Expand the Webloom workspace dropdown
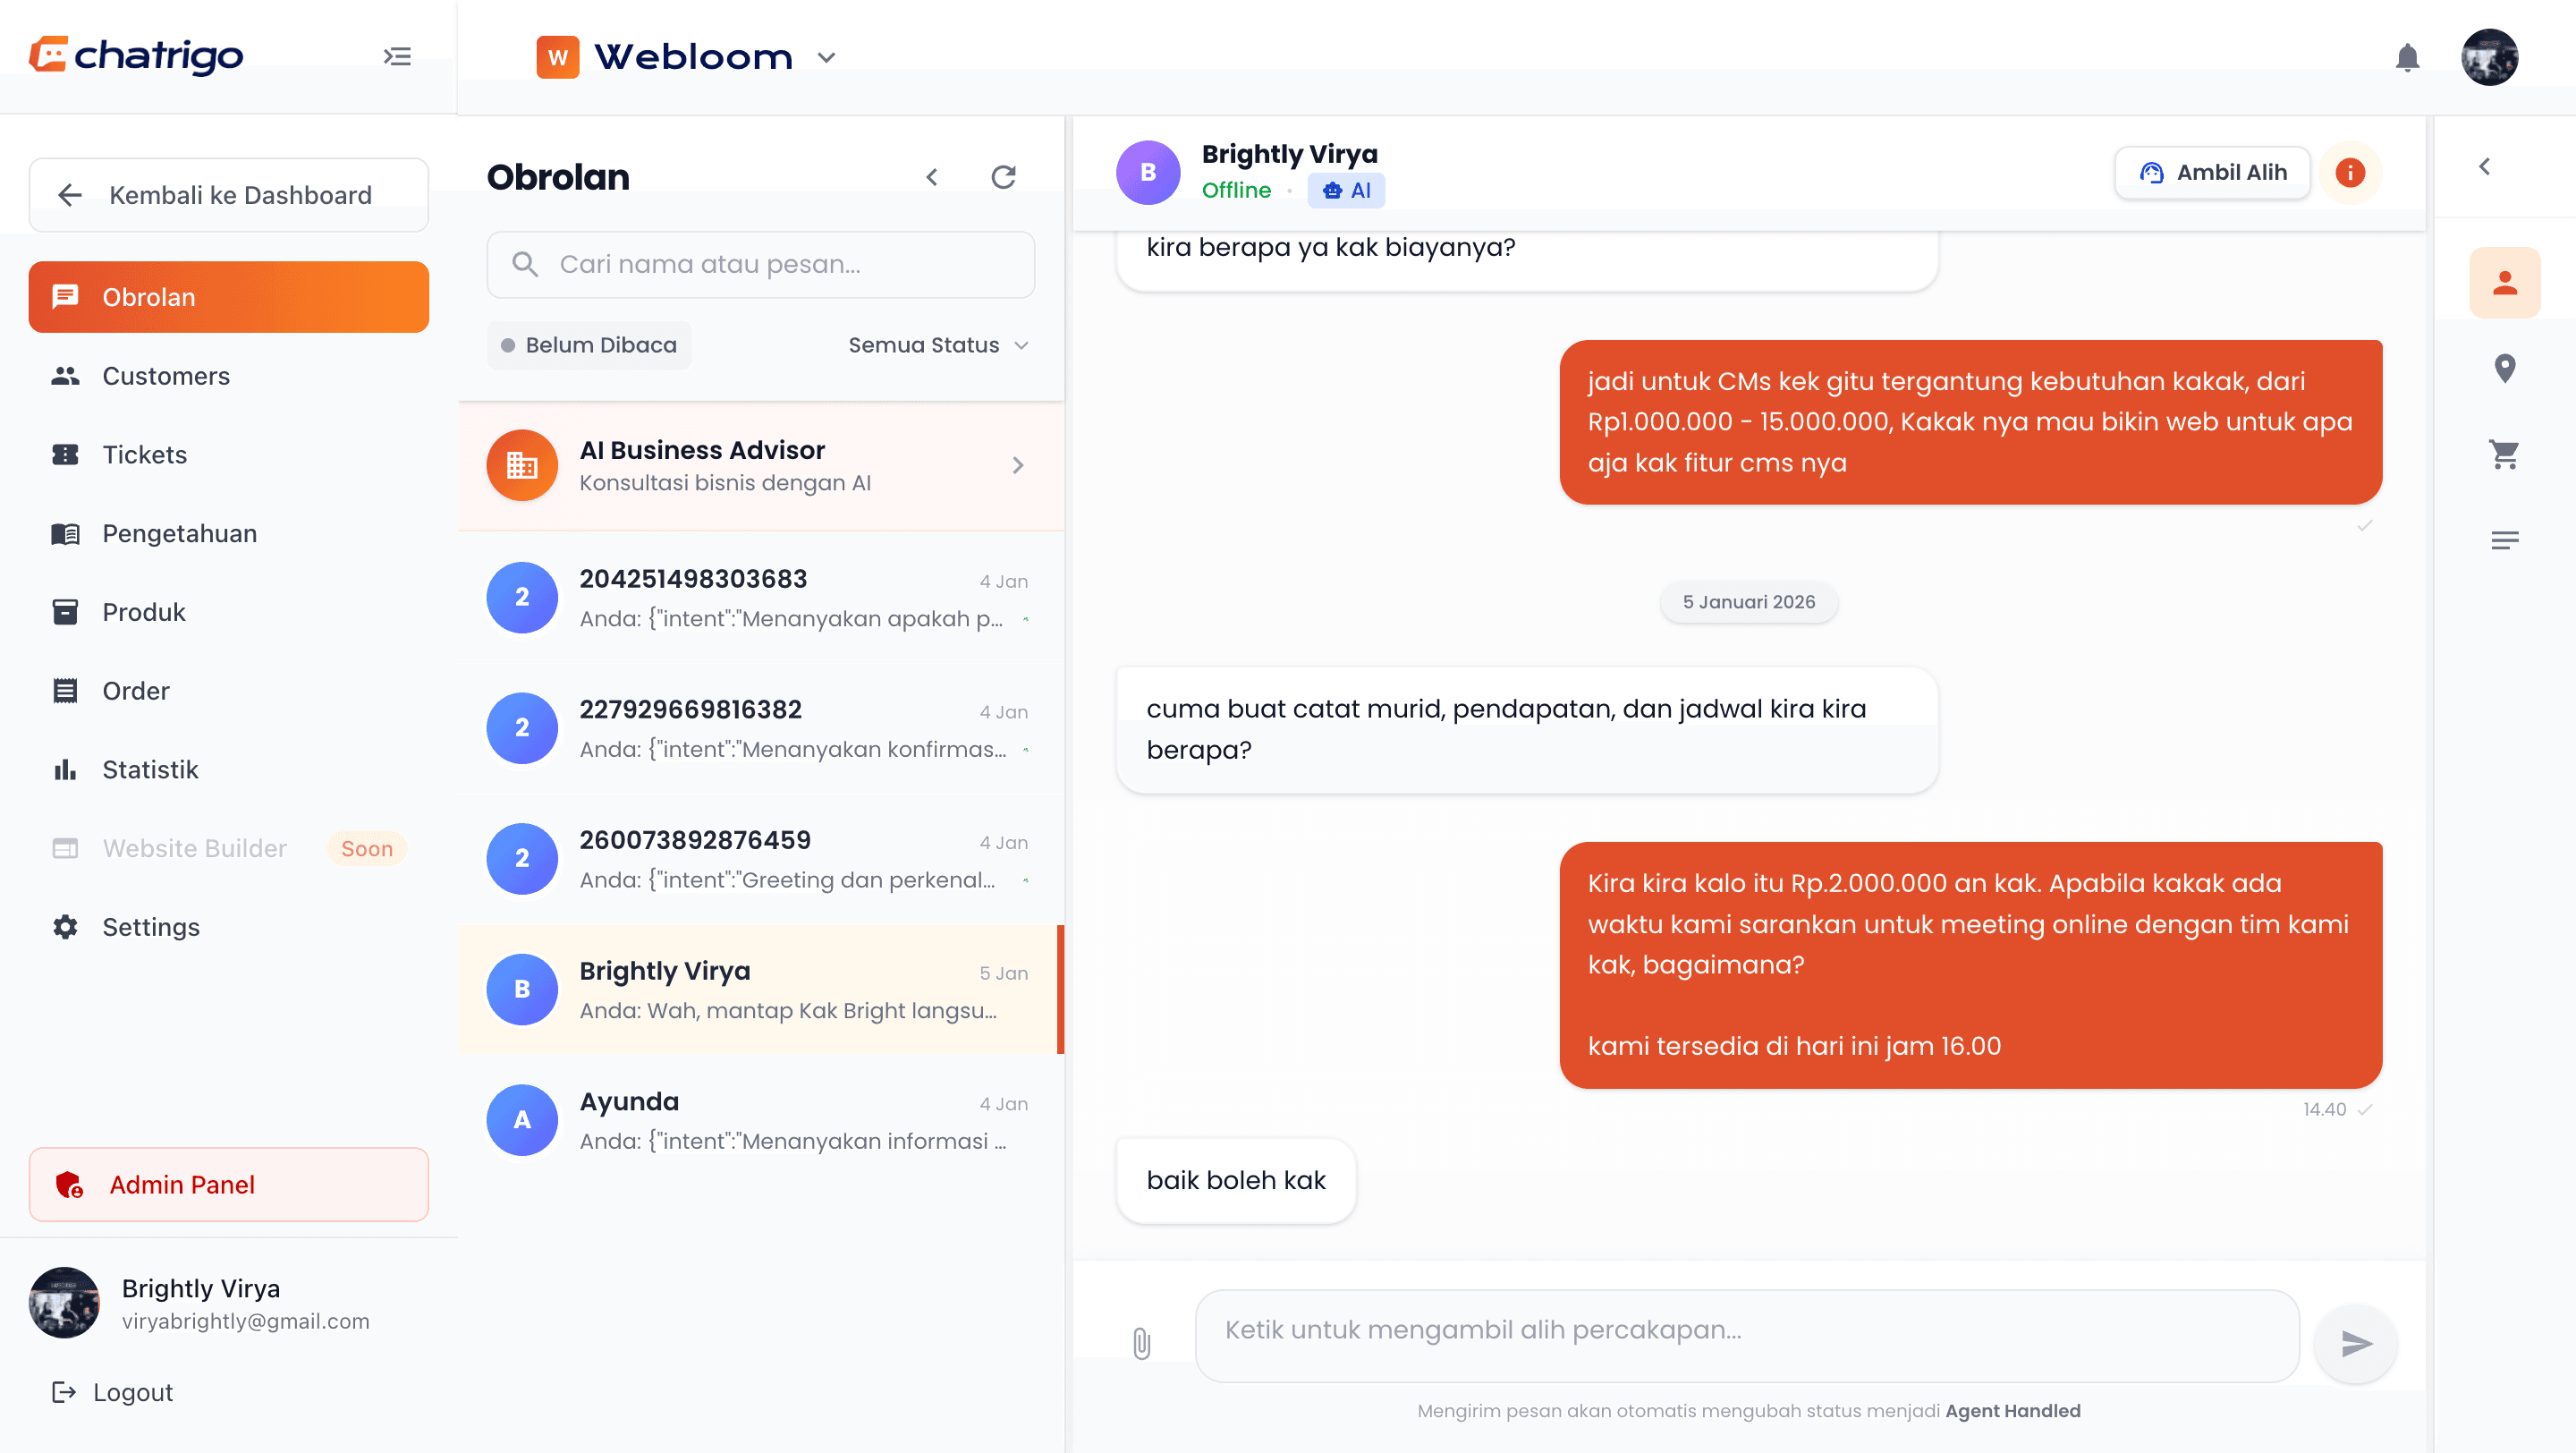This screenshot has height=1453, width=2576. click(826, 57)
